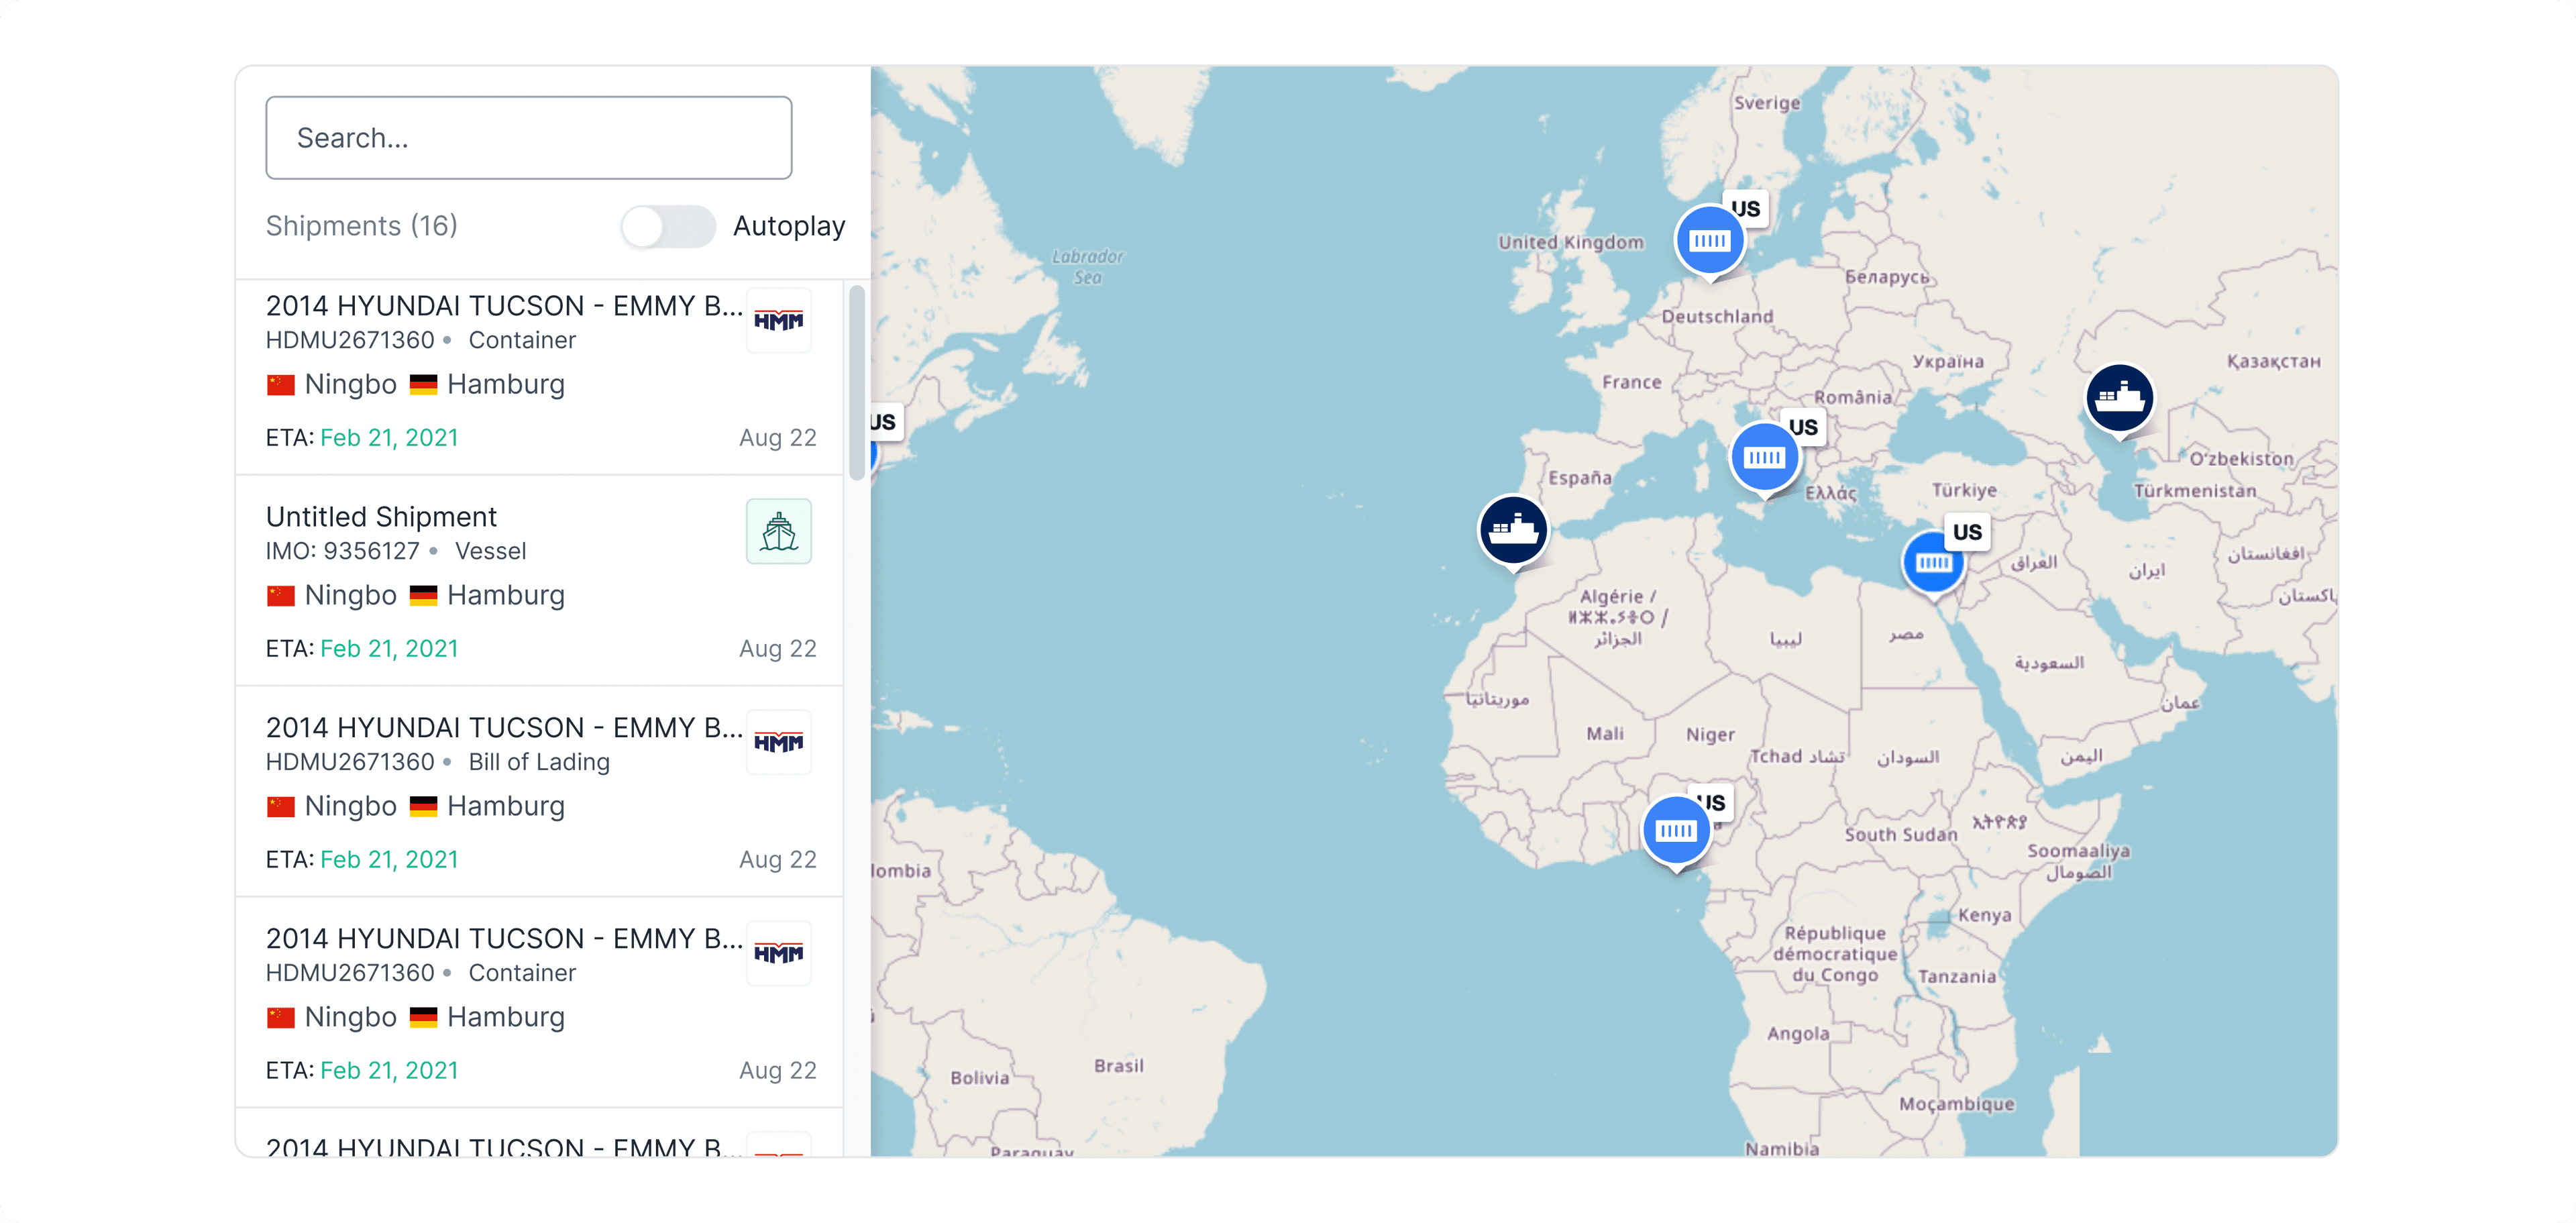
Task: Click HMM logo on first Container shipment
Action: tap(779, 320)
